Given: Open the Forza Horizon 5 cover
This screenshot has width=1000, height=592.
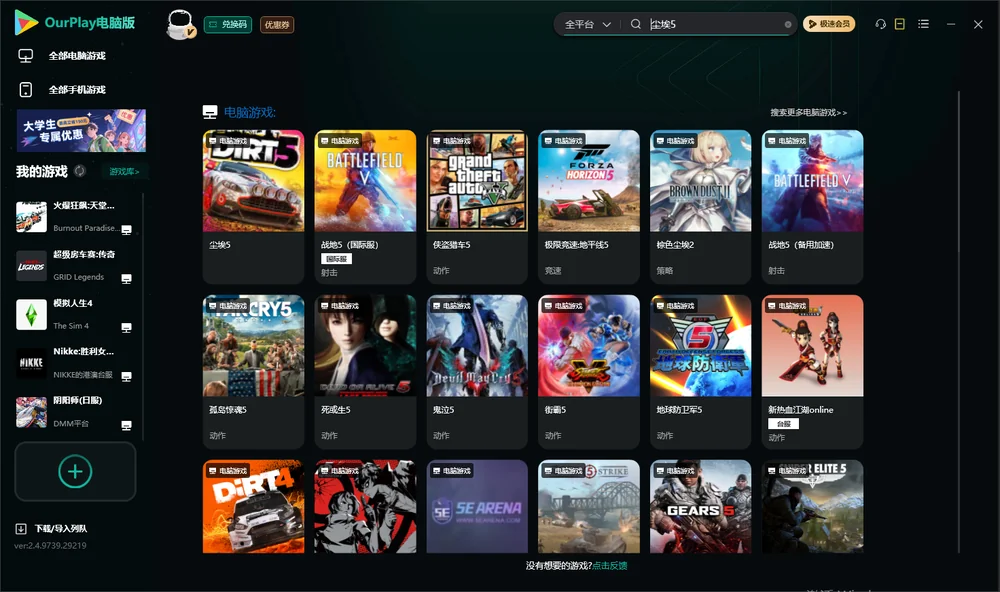Looking at the screenshot, I should click(x=589, y=181).
